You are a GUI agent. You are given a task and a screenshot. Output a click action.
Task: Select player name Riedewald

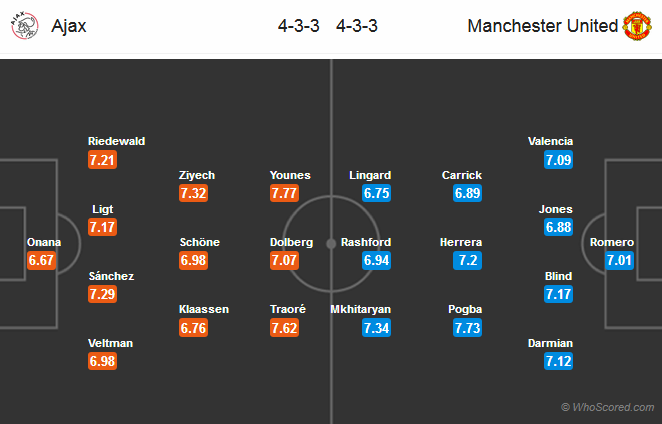pos(117,141)
